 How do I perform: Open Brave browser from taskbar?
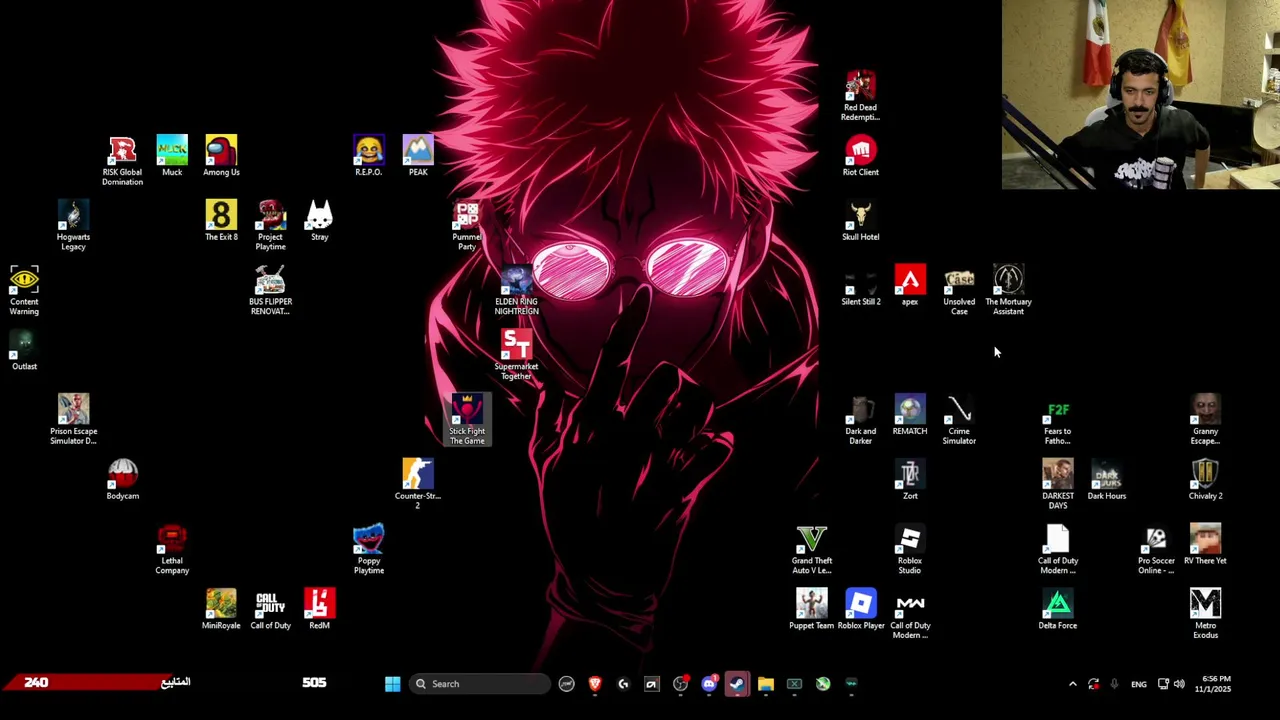[595, 684]
